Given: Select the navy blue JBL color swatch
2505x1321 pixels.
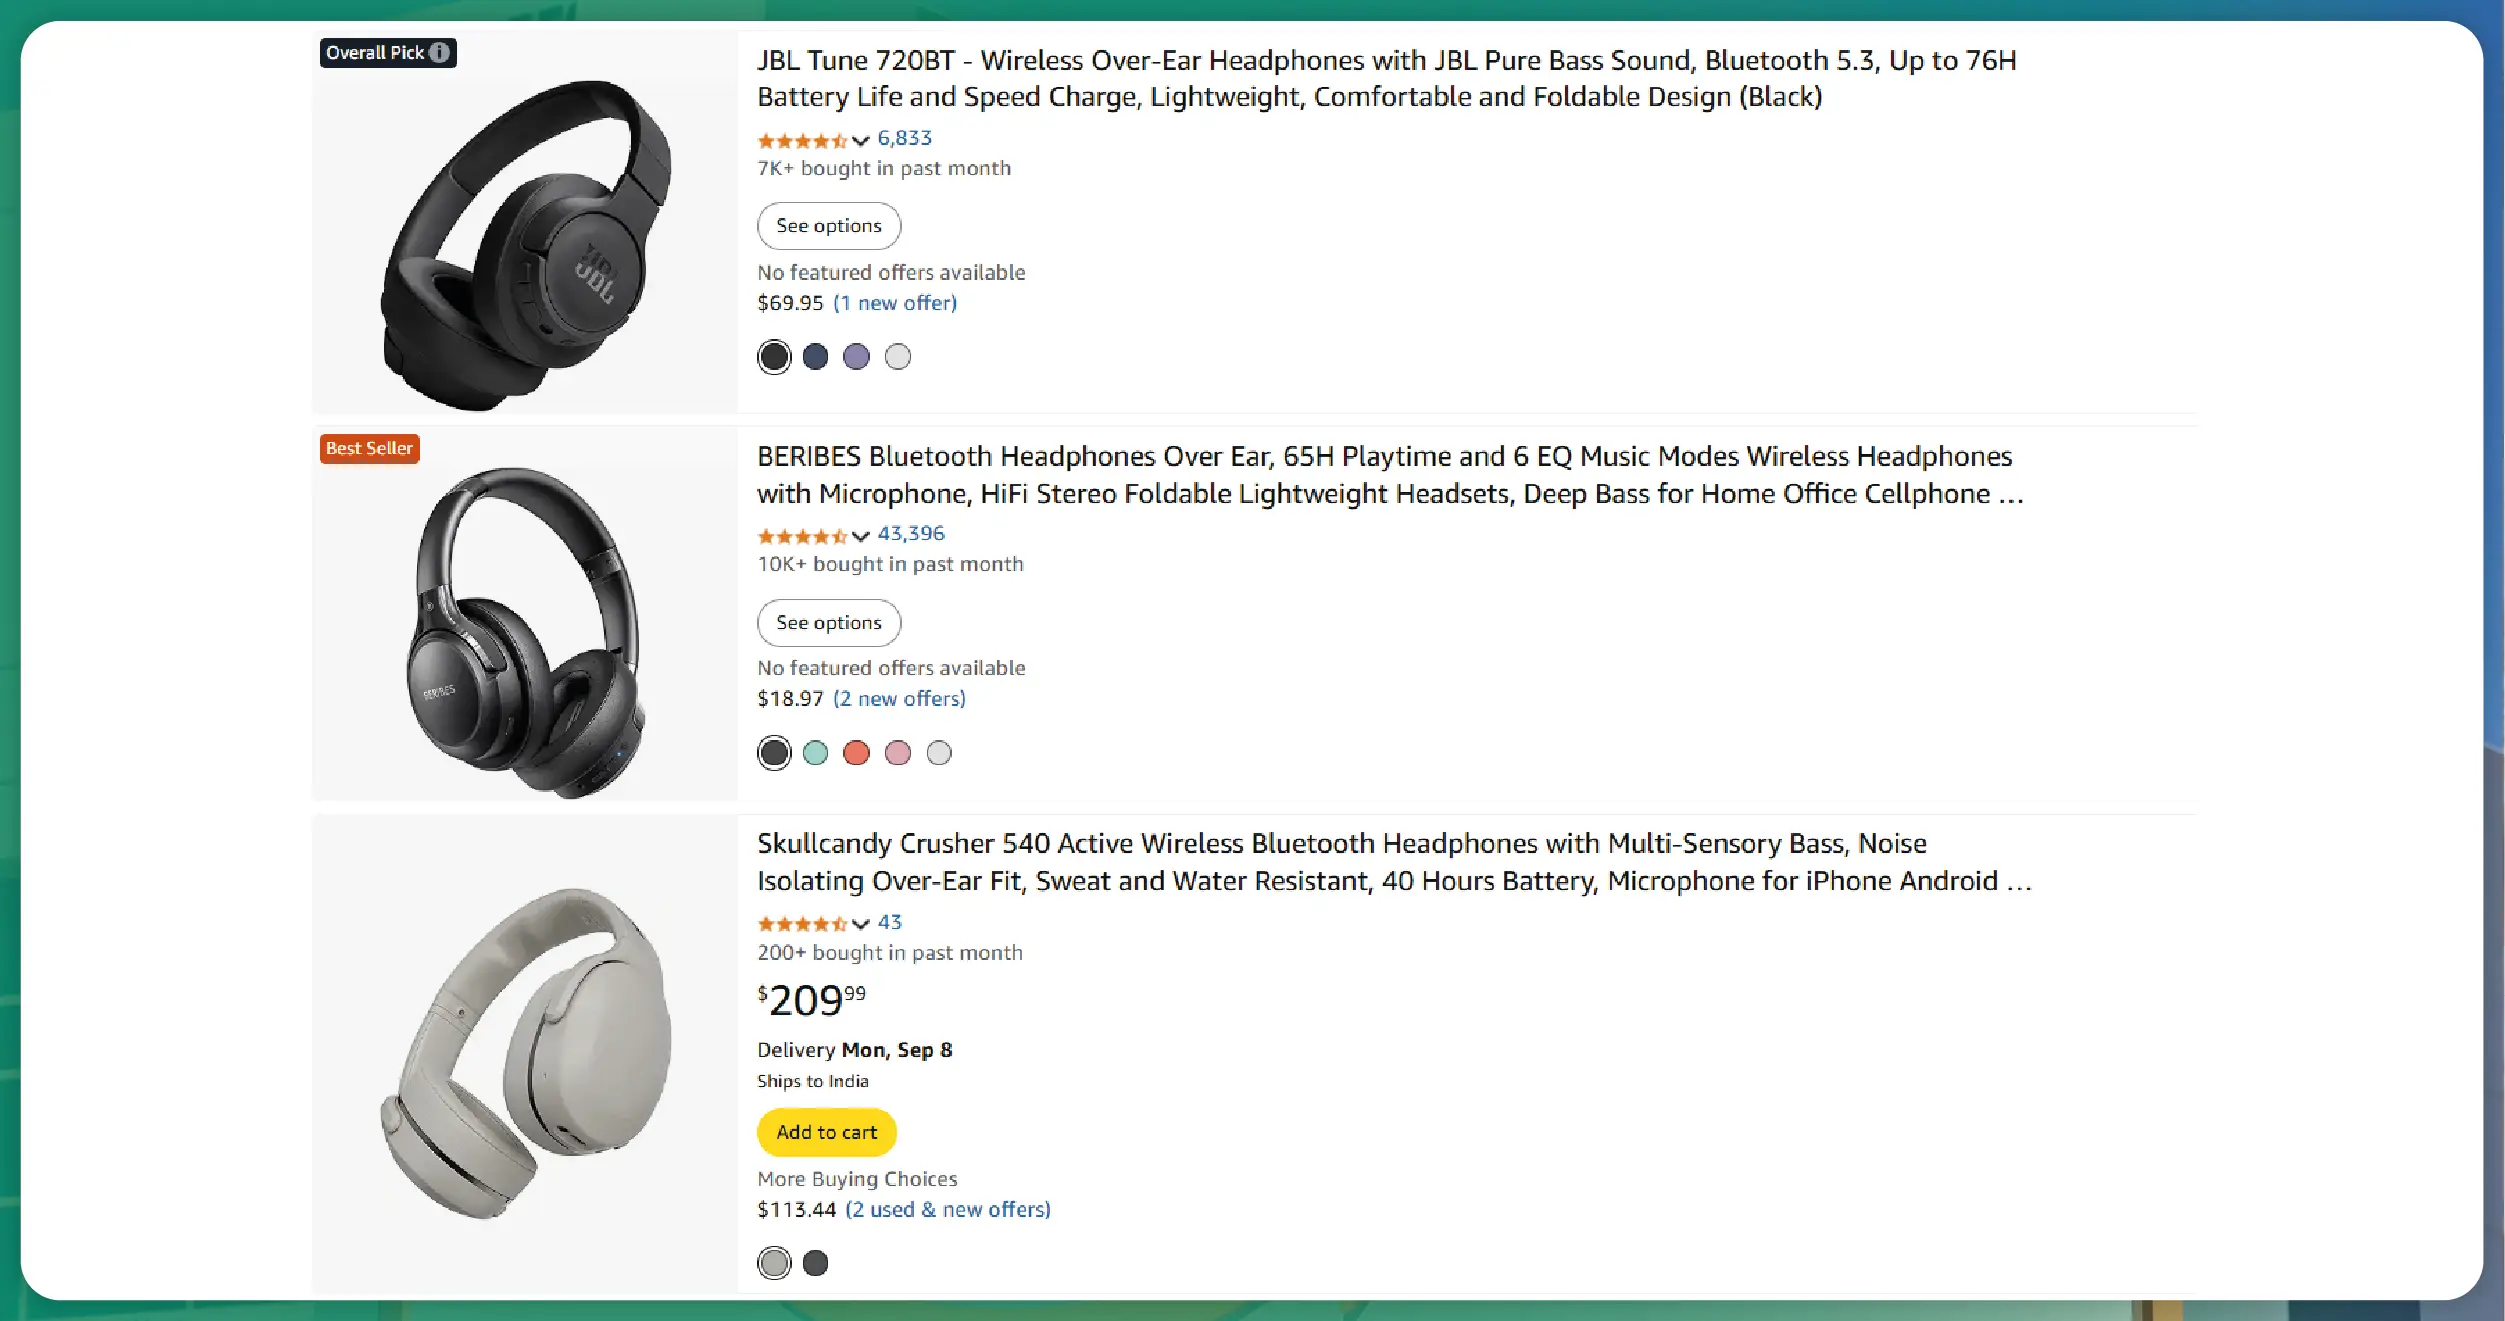Looking at the screenshot, I should coord(815,357).
